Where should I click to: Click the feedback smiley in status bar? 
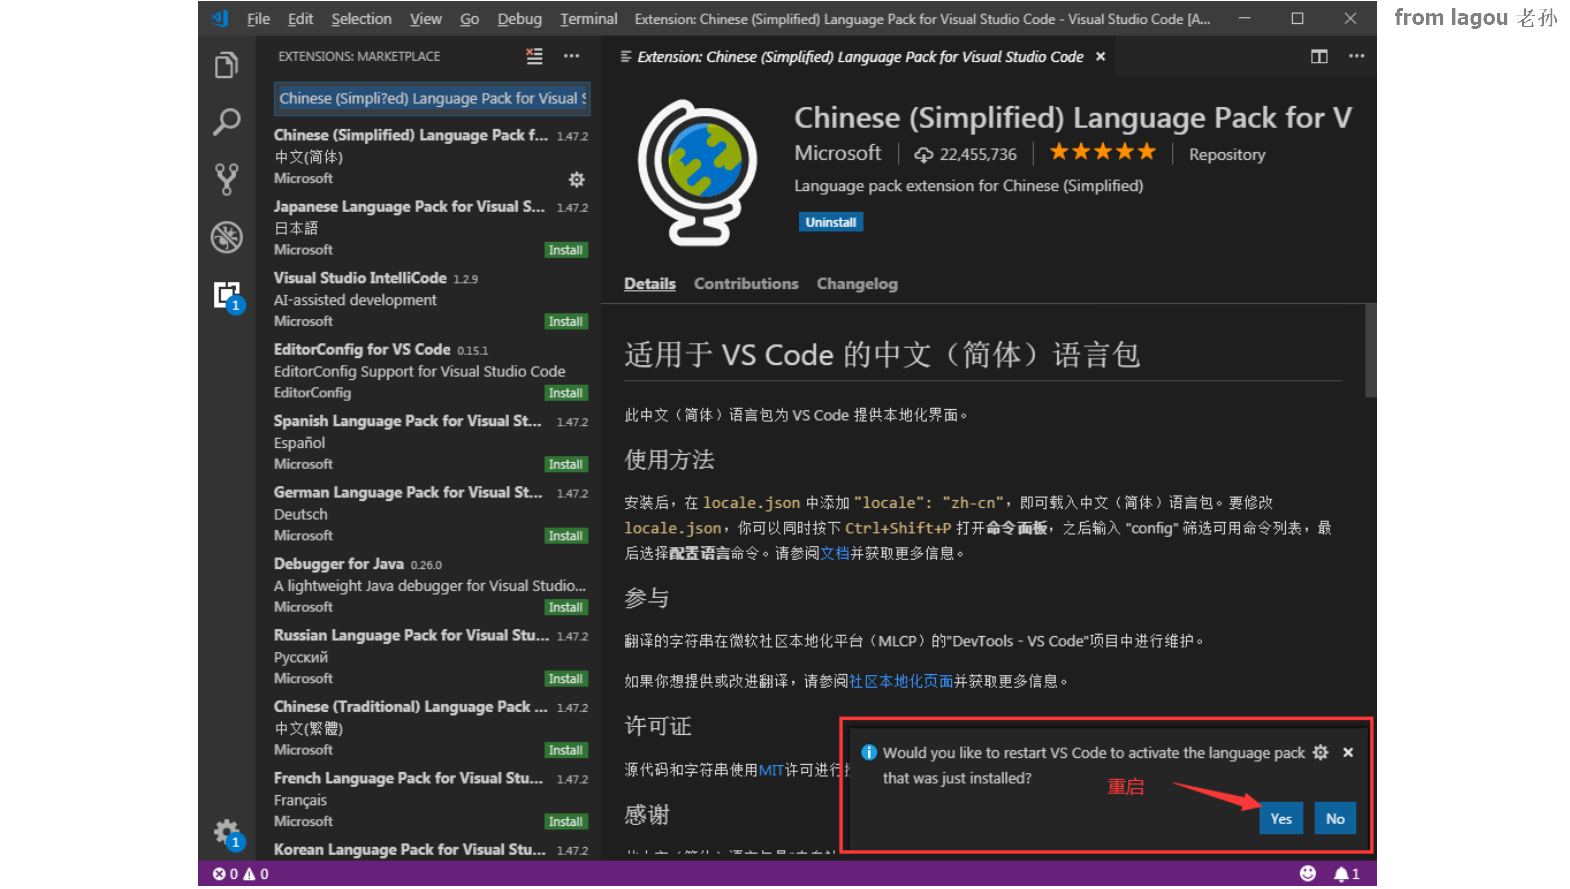tap(1308, 874)
